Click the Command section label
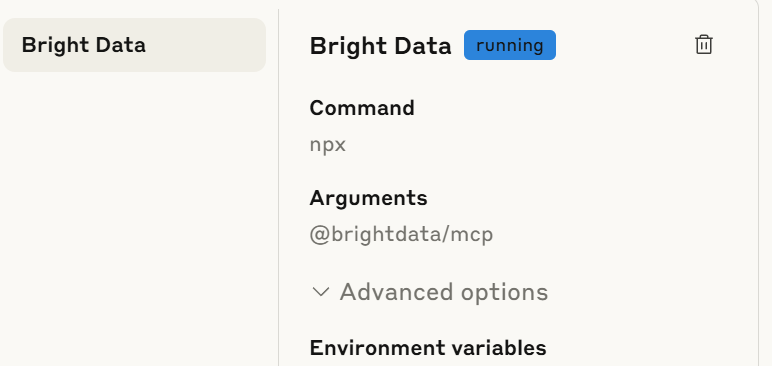Screen dimensions: 772x366 pyautogui.click(x=362, y=108)
